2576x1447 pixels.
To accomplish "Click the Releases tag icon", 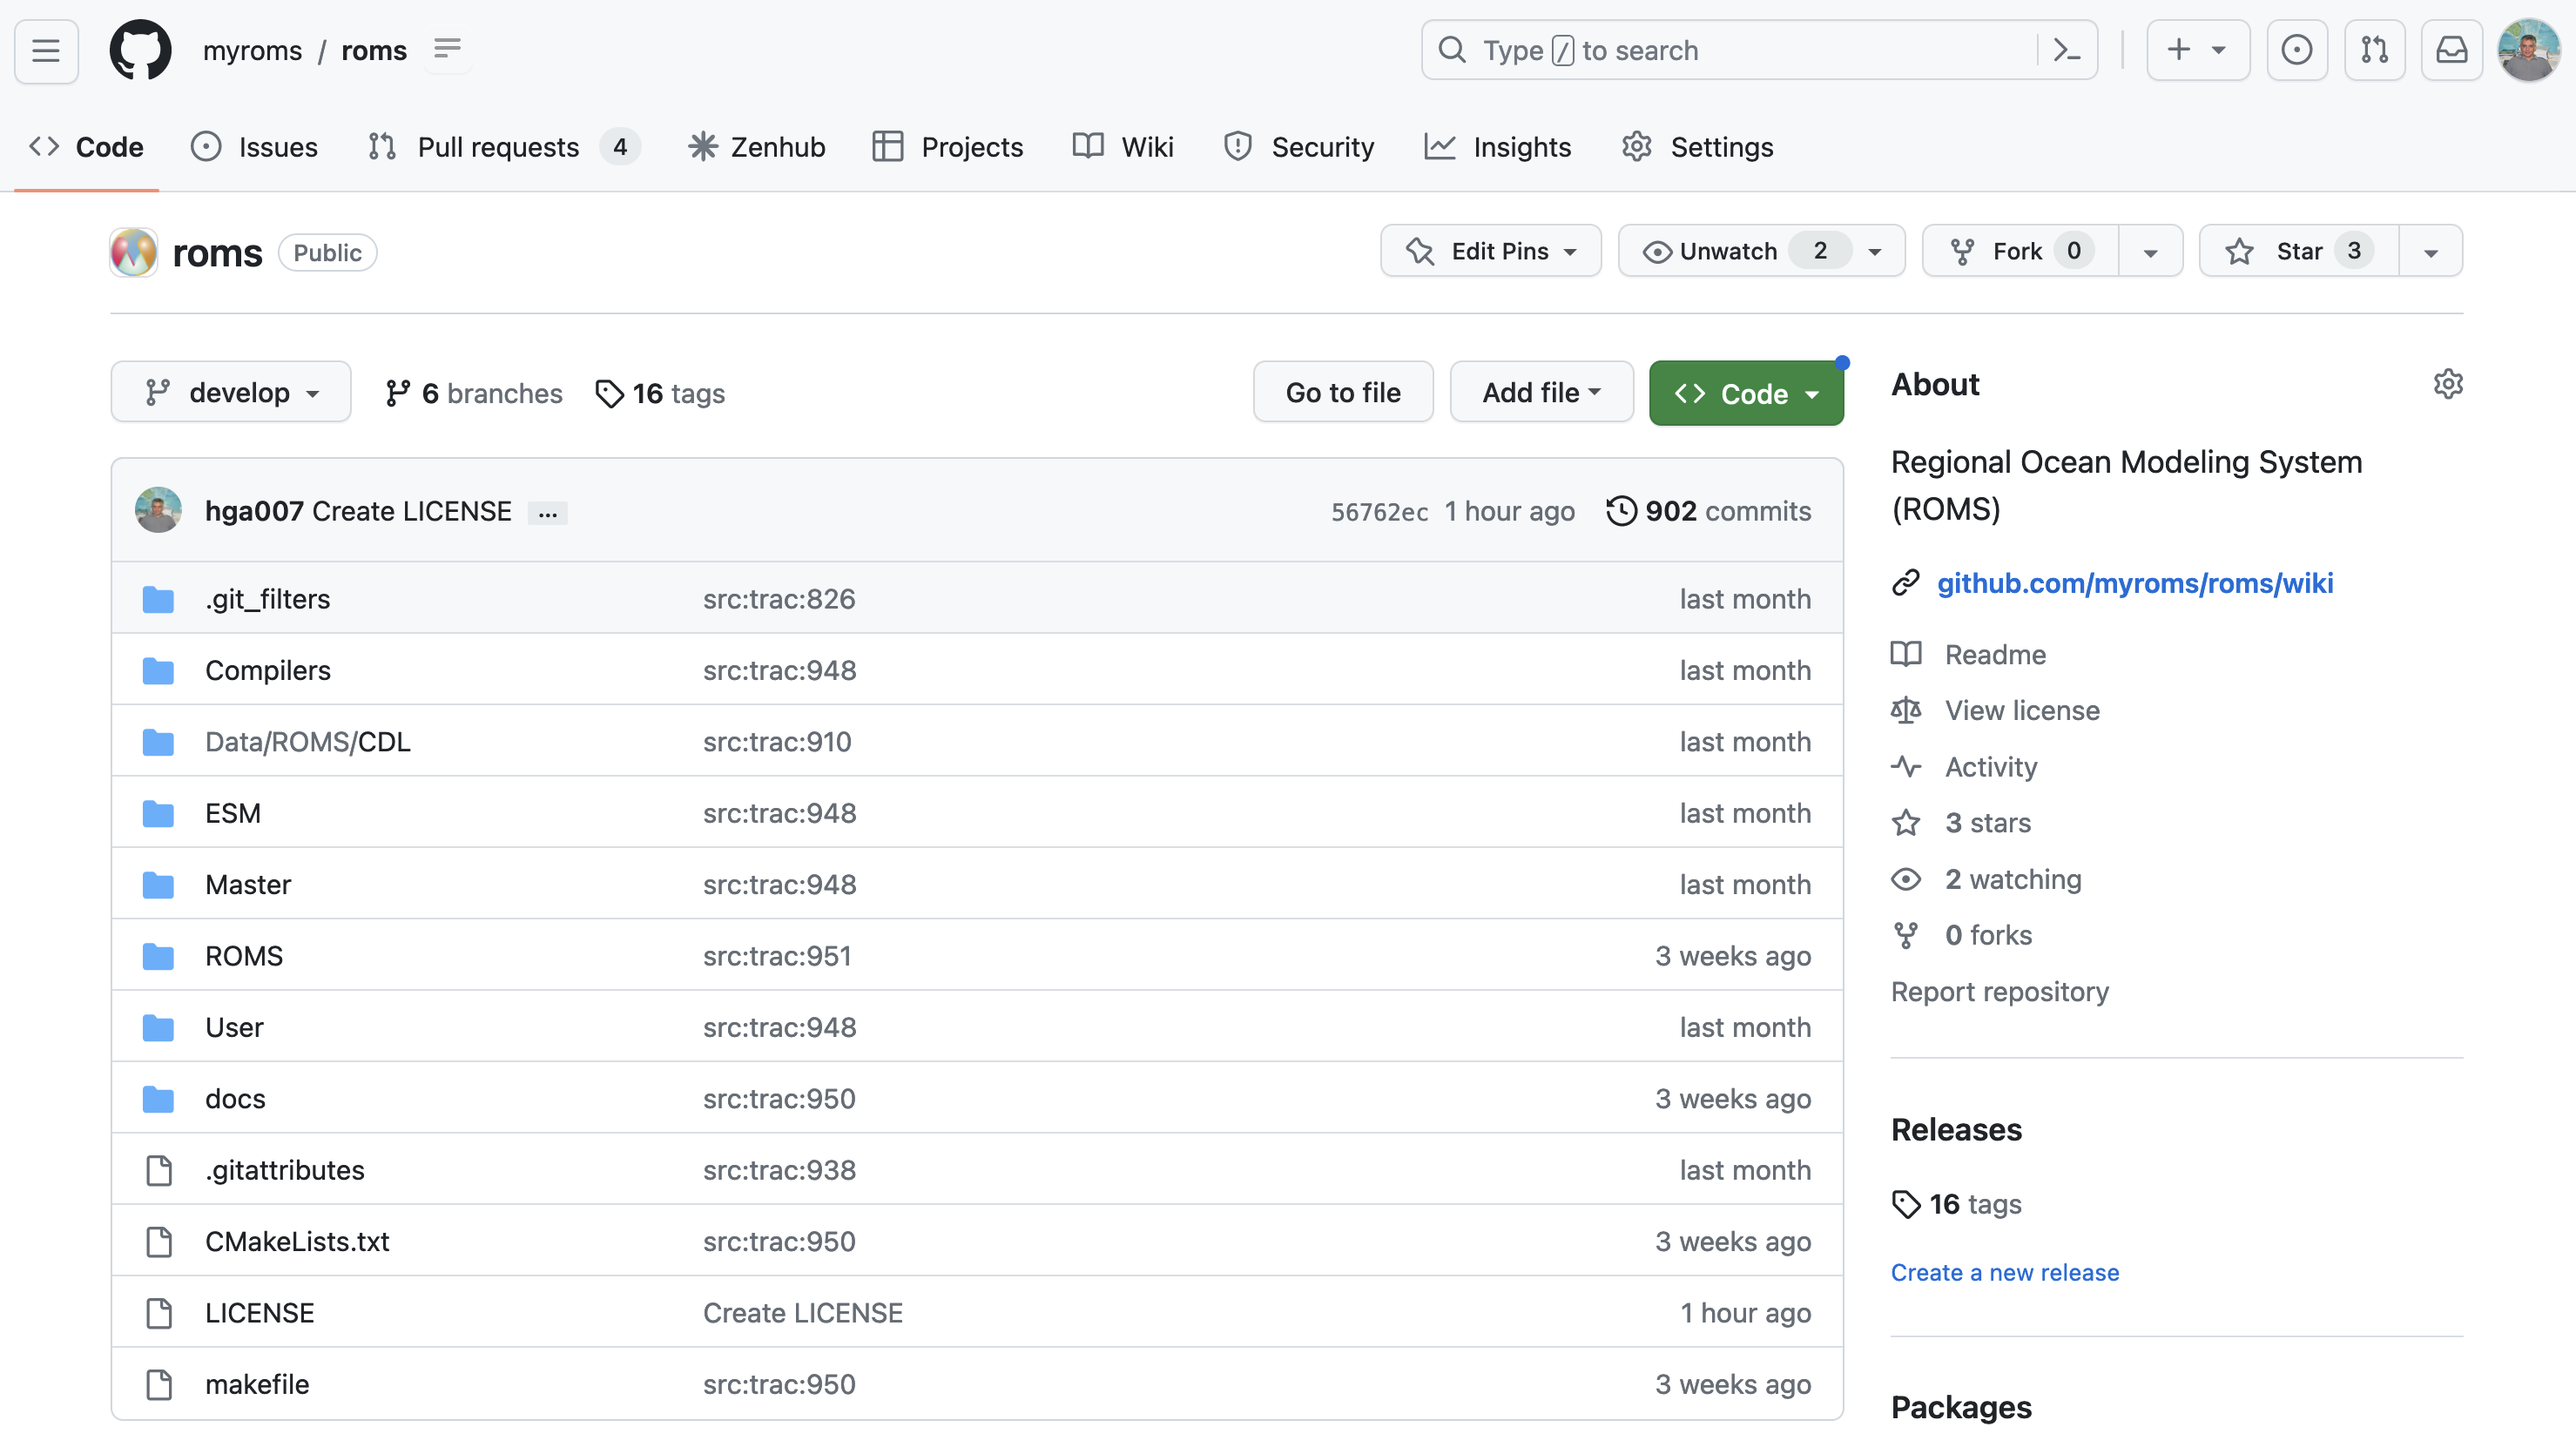I will click(x=1906, y=1204).
